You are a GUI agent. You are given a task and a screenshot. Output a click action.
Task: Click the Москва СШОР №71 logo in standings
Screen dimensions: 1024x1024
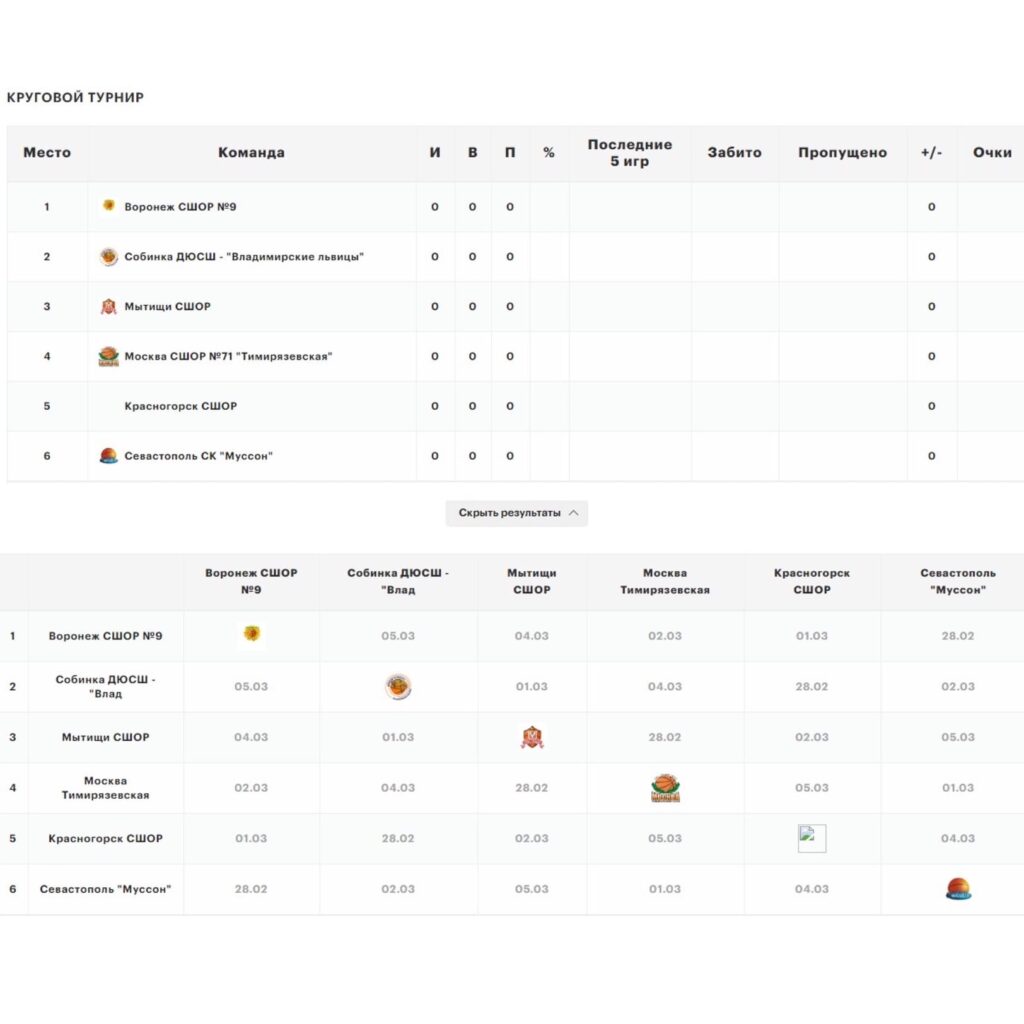pyautogui.click(x=108, y=357)
